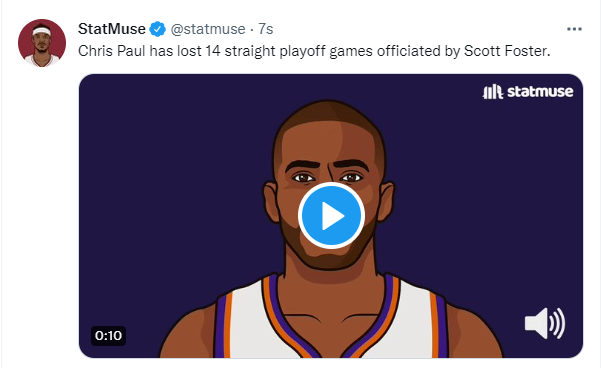The width and height of the screenshot is (601, 368).
Task: Open the tweet's three-dot more menu
Action: tap(574, 29)
